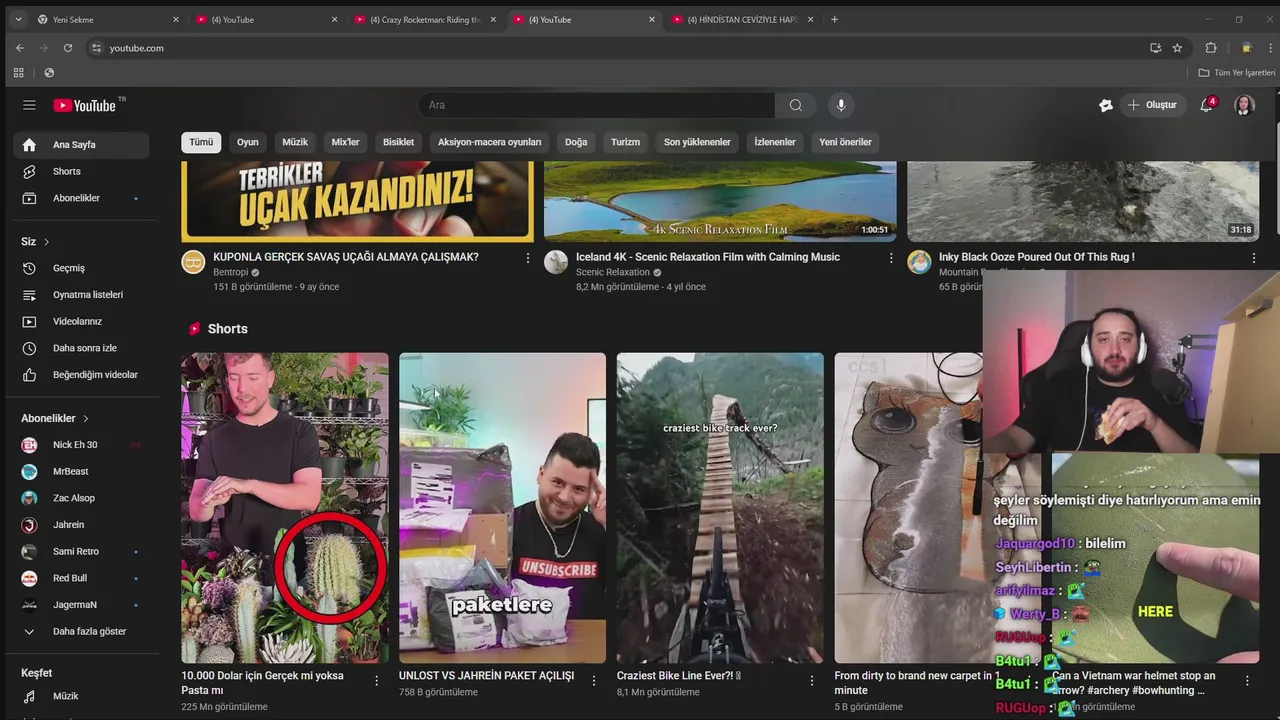The width and height of the screenshot is (1280, 720).
Task: Select the Oyun filter chip
Action: click(x=248, y=142)
